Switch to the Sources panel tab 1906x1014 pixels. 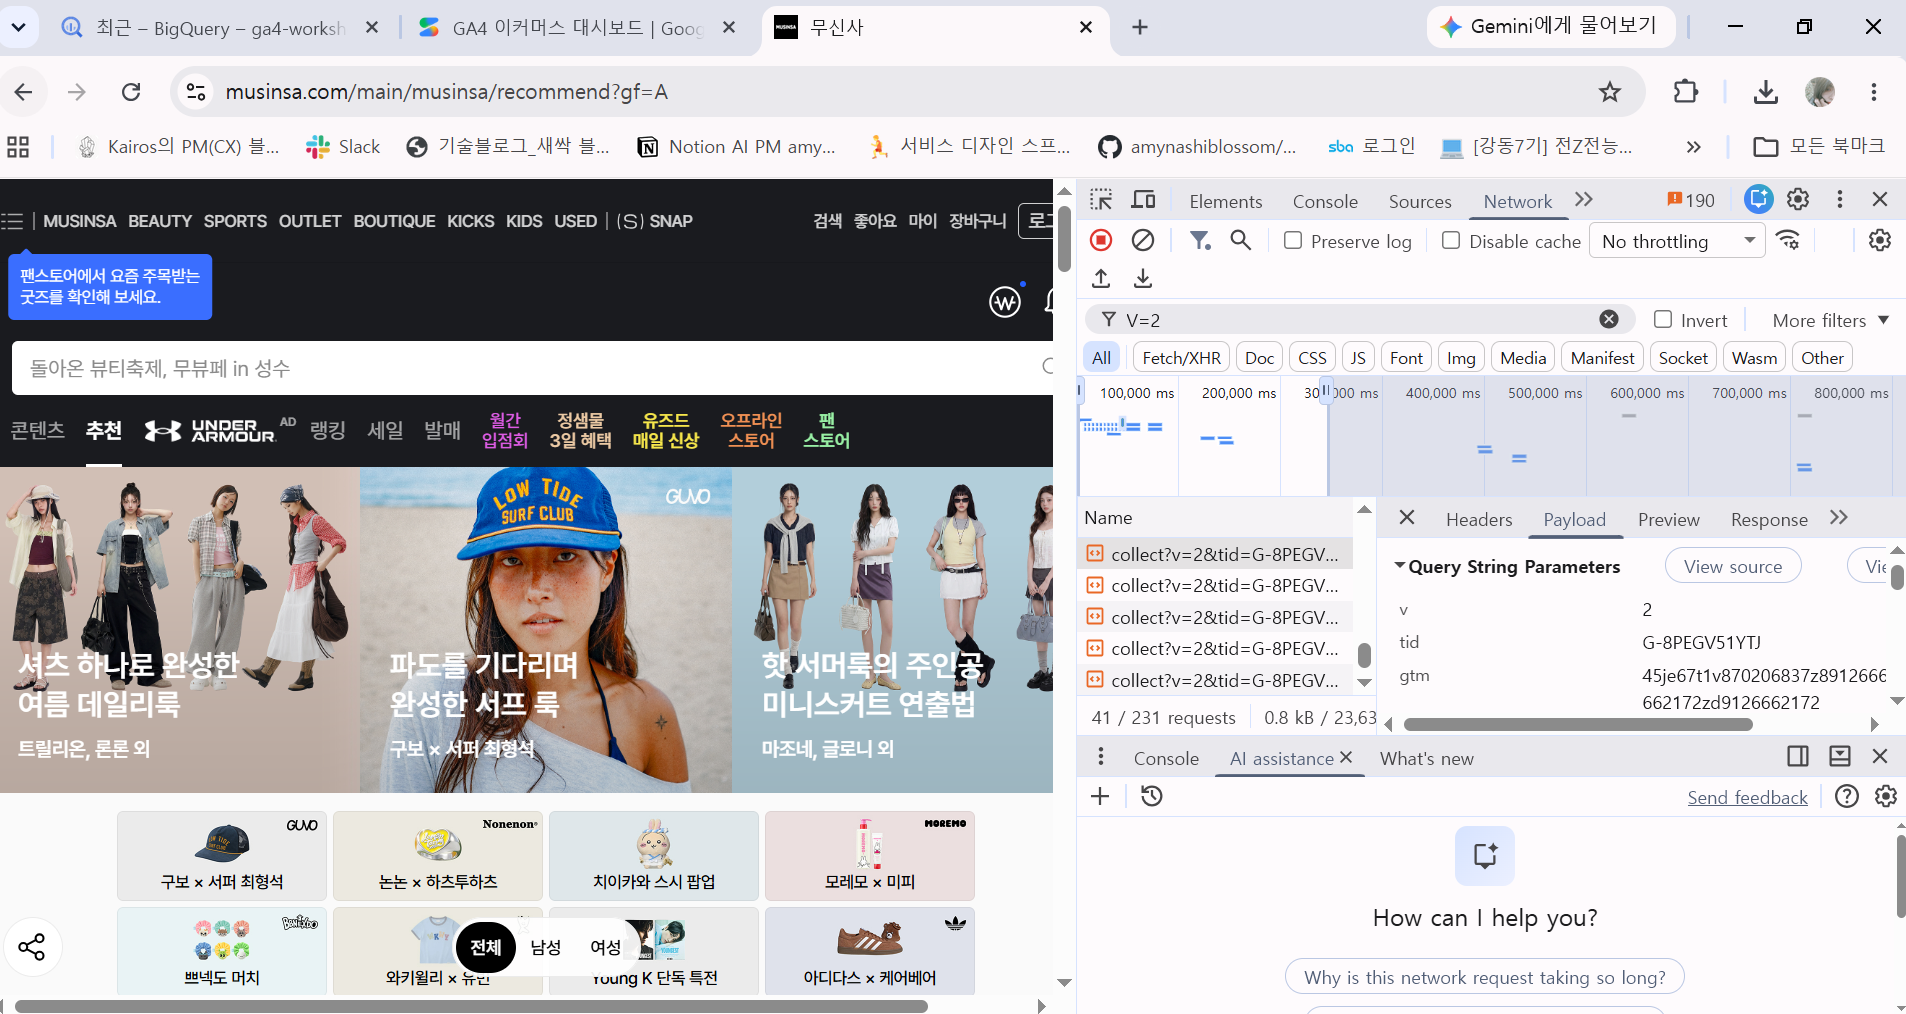pos(1420,201)
